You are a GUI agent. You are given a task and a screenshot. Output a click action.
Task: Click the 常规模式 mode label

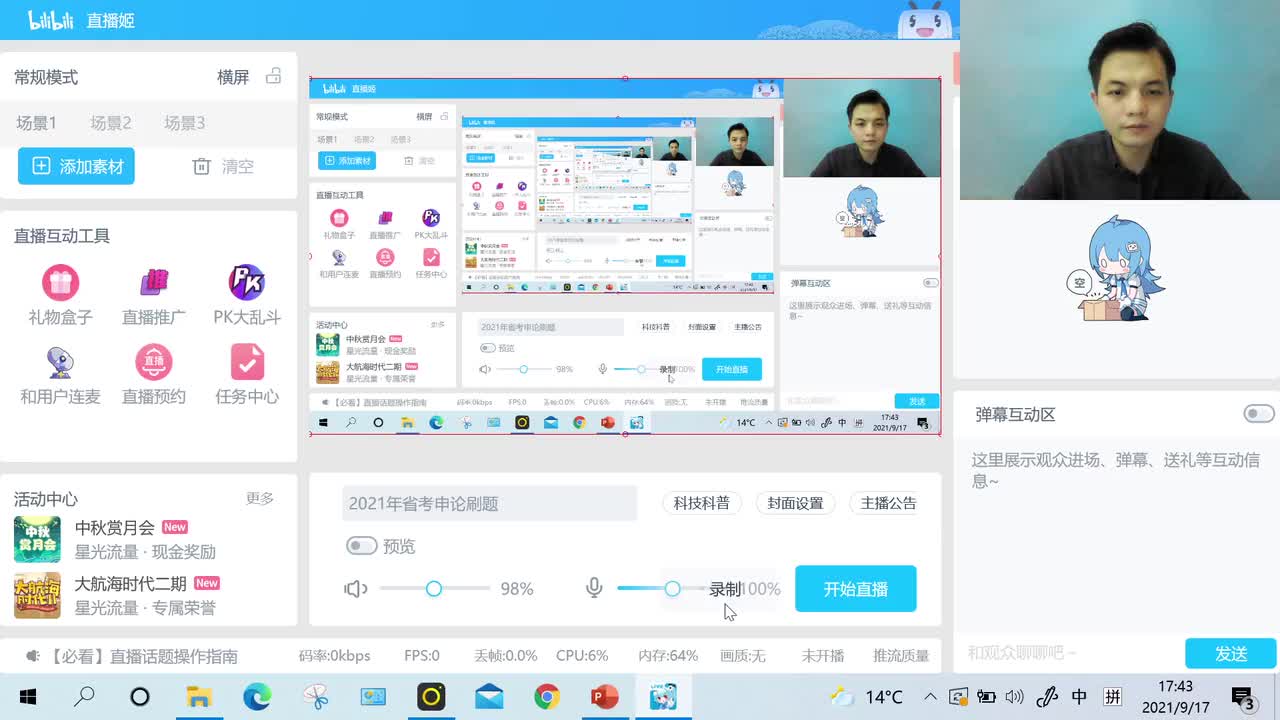[46, 77]
